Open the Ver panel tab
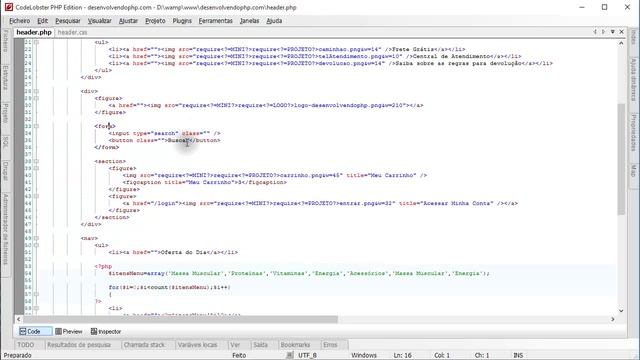Viewport: 640px width, 360px height. click(x=235, y=345)
